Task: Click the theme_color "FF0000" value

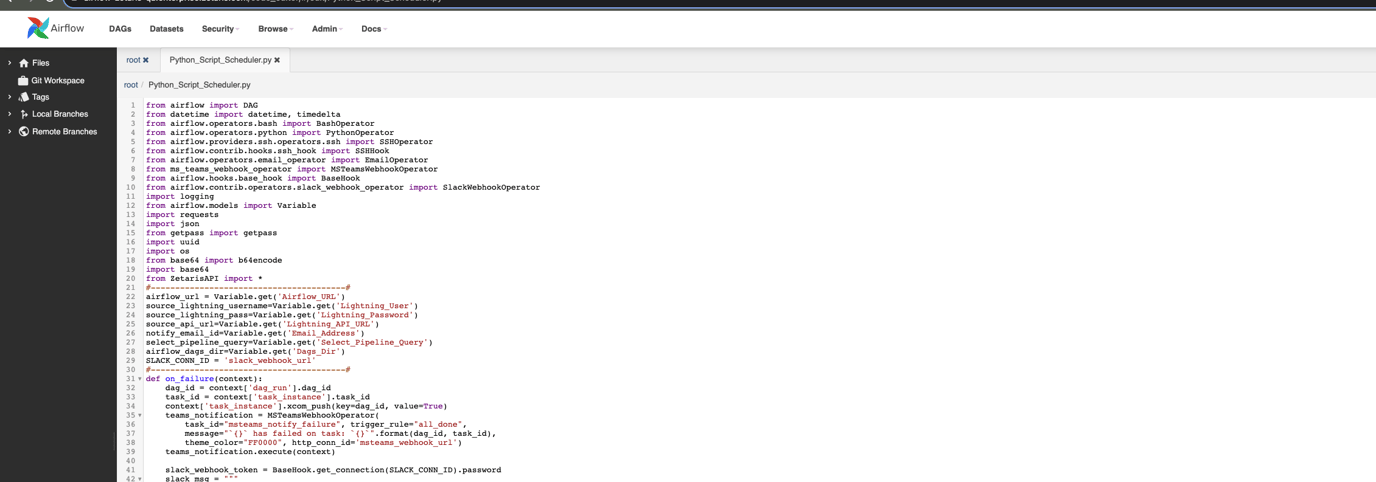Action: (x=262, y=442)
